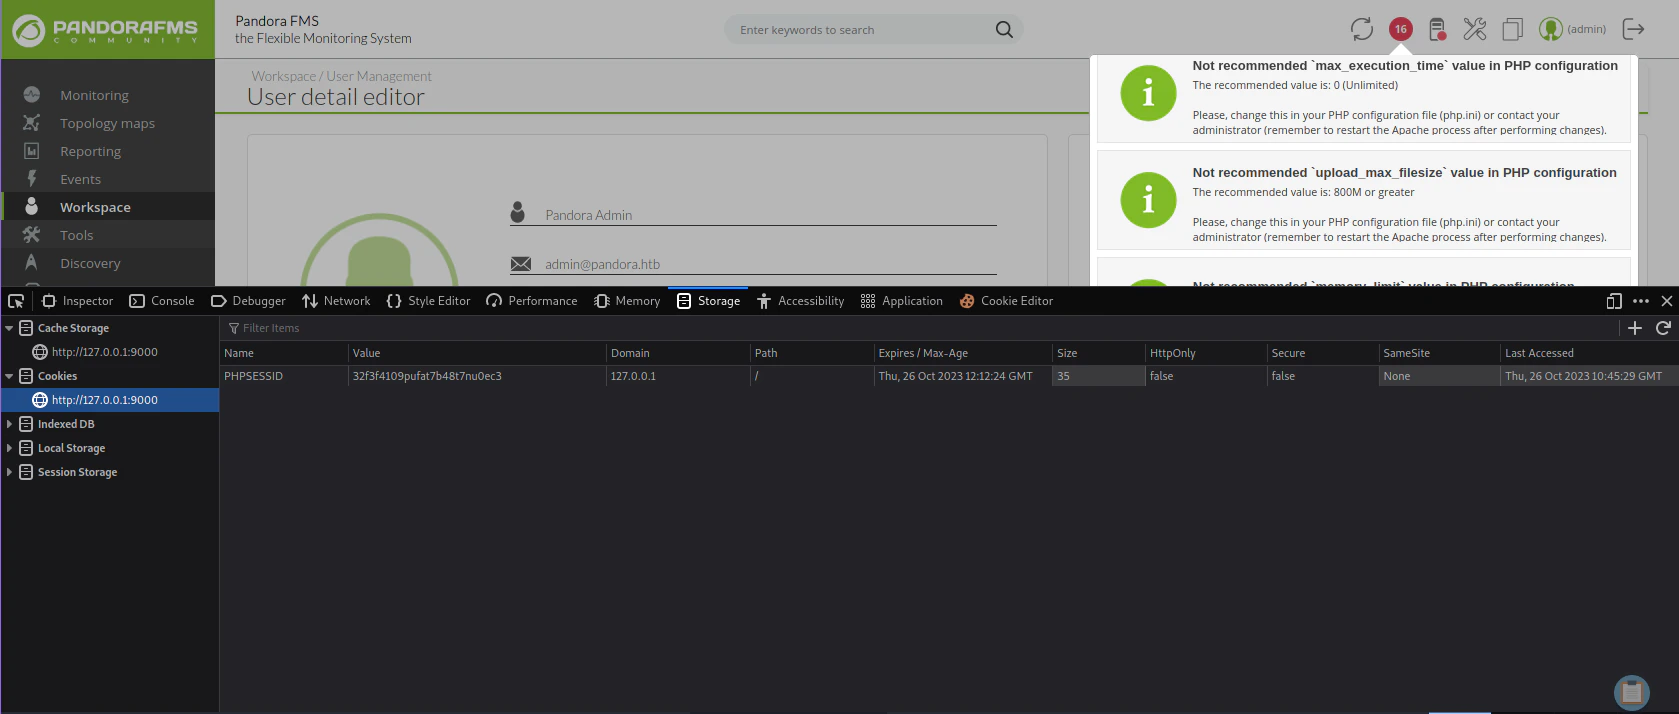
Task: Select Cache Storage http://127.0.0.1:9000 entry
Action: (105, 352)
